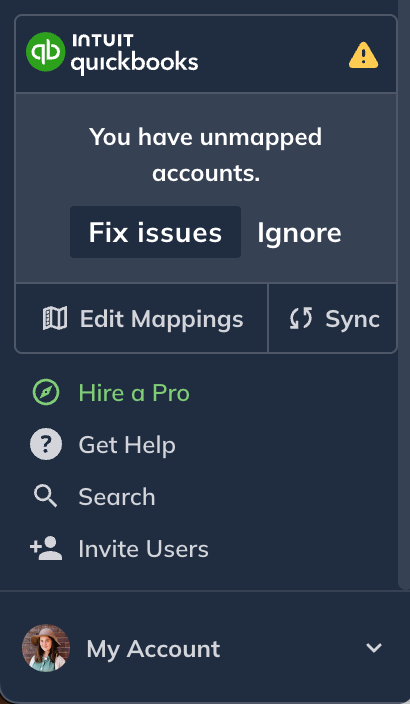Dismiss the warning with Ignore
This screenshot has width=410, height=704.
[x=299, y=233]
